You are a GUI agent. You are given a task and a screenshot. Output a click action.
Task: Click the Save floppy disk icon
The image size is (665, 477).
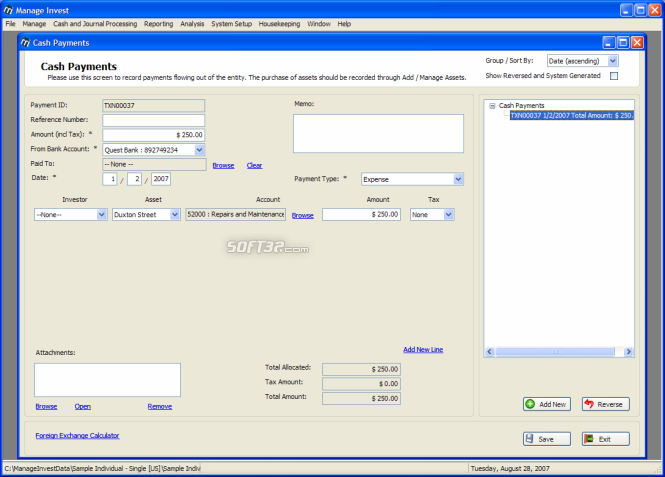(x=529, y=439)
